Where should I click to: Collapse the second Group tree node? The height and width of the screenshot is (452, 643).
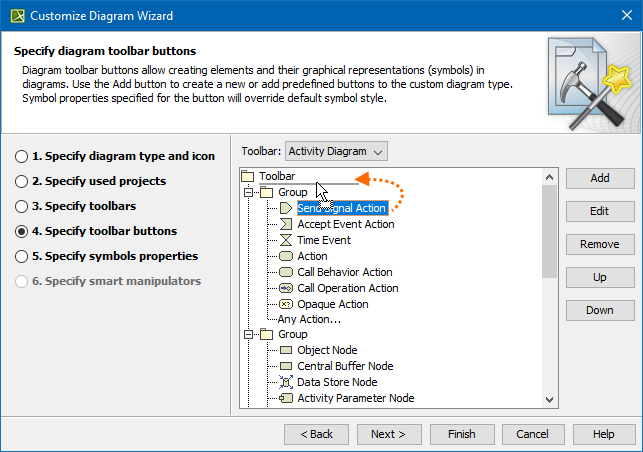coord(249,334)
